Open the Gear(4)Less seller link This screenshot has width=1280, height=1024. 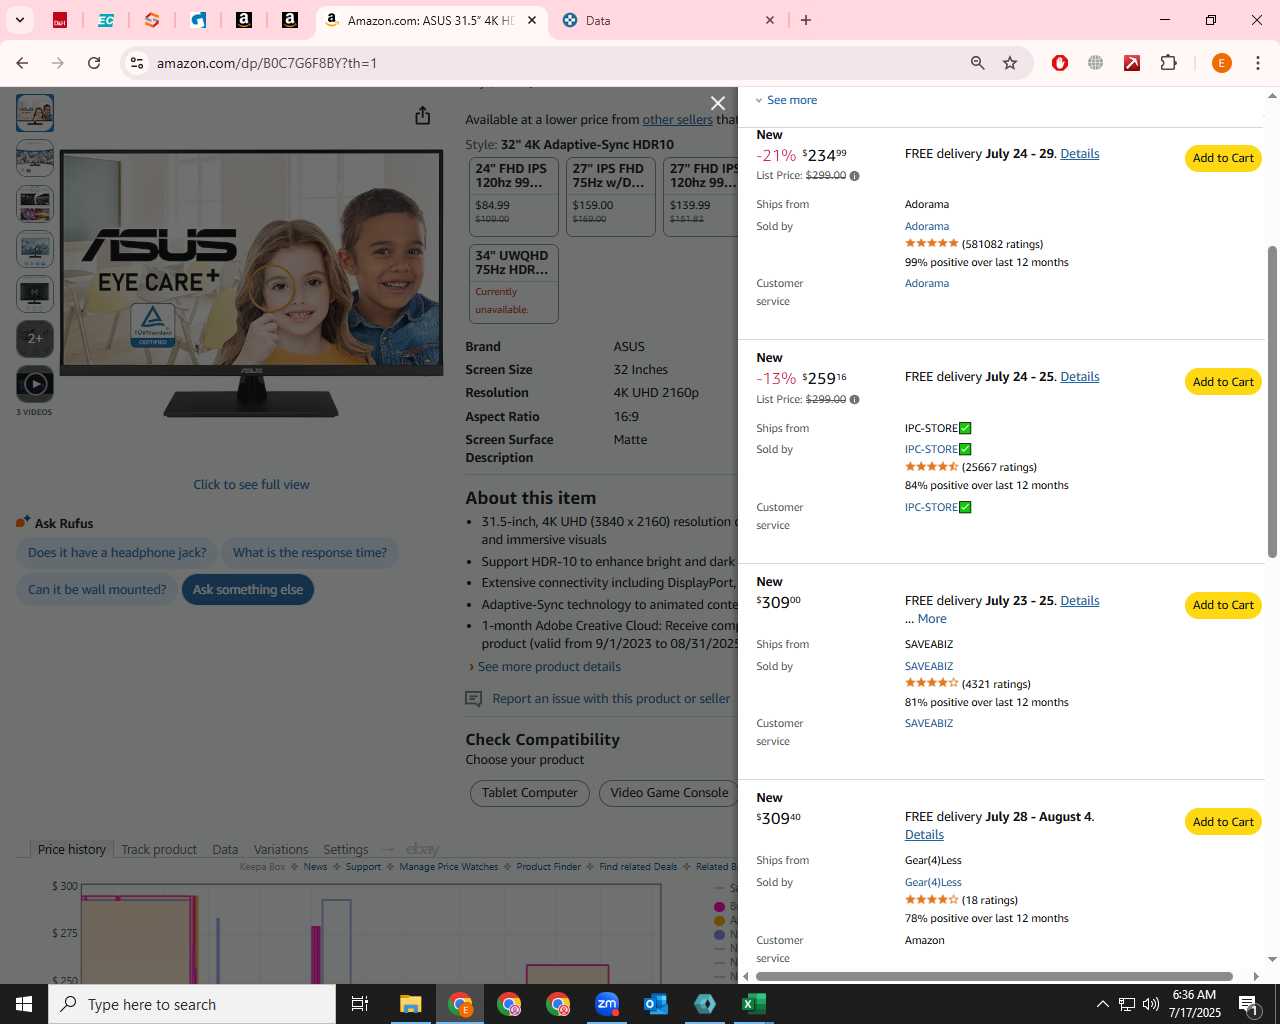[933, 883]
